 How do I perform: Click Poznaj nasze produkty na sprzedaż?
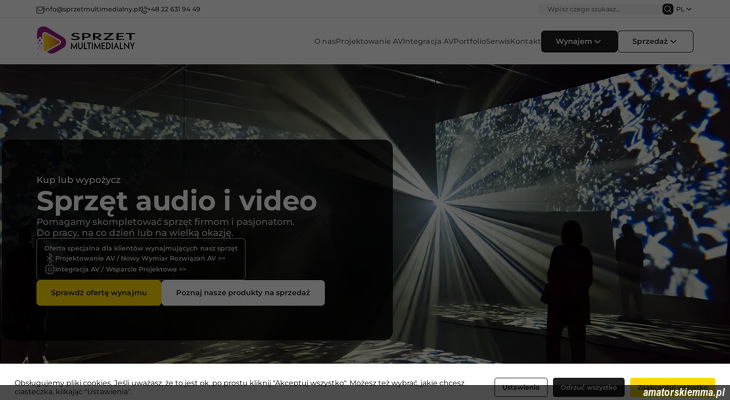coord(243,293)
